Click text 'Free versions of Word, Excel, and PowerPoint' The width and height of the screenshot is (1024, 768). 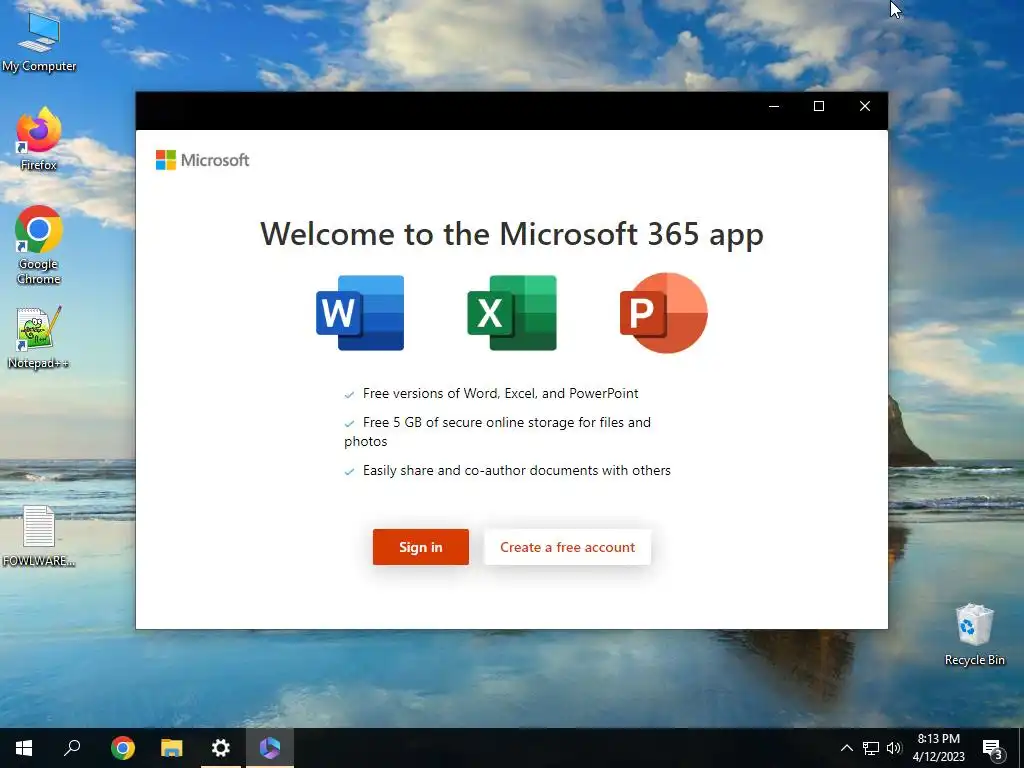(x=500, y=393)
